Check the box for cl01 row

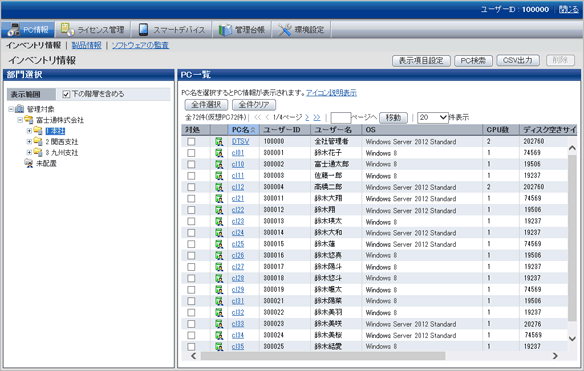pyautogui.click(x=191, y=153)
